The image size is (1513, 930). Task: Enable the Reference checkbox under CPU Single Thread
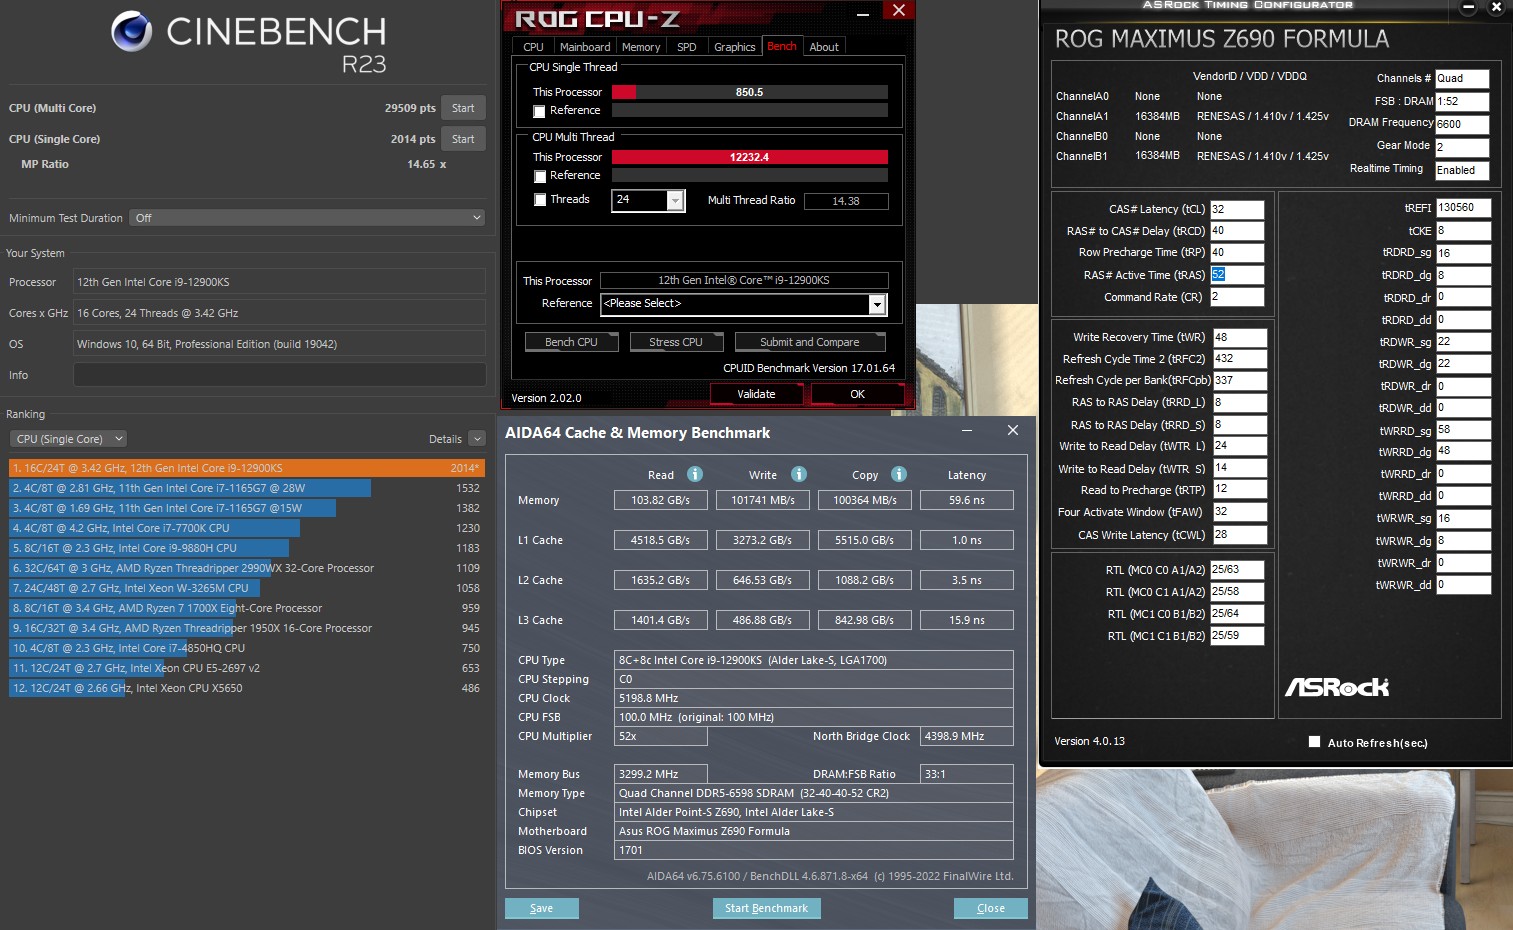tap(540, 111)
